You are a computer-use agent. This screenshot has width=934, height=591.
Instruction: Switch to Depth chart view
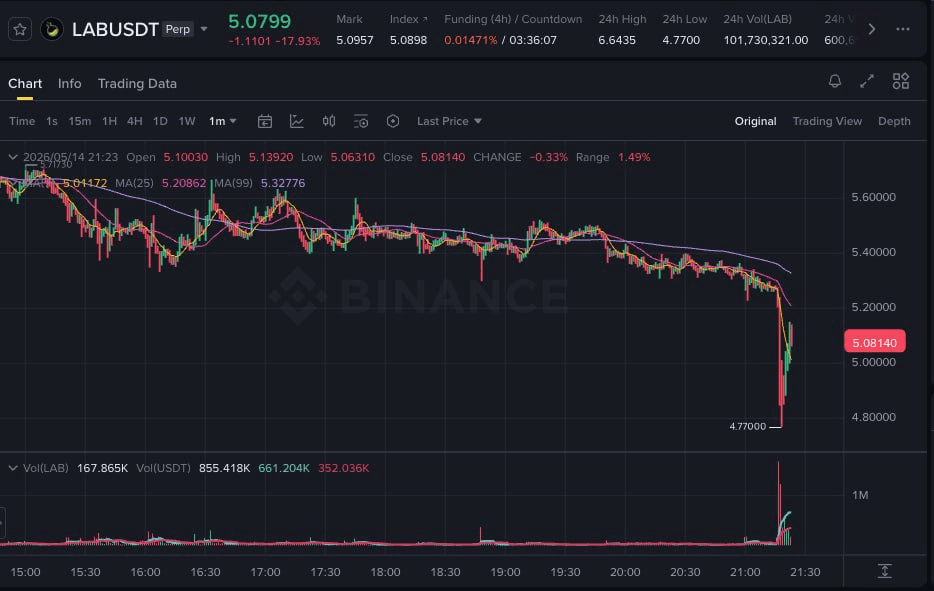tap(894, 121)
